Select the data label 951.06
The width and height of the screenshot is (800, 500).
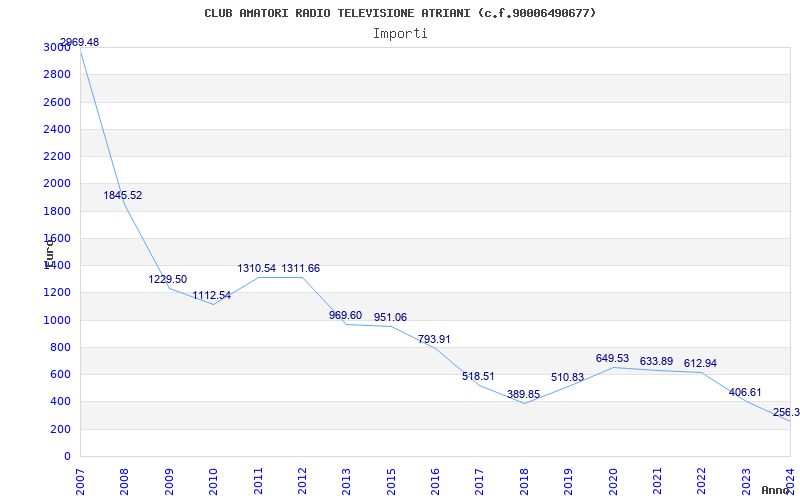[390, 317]
